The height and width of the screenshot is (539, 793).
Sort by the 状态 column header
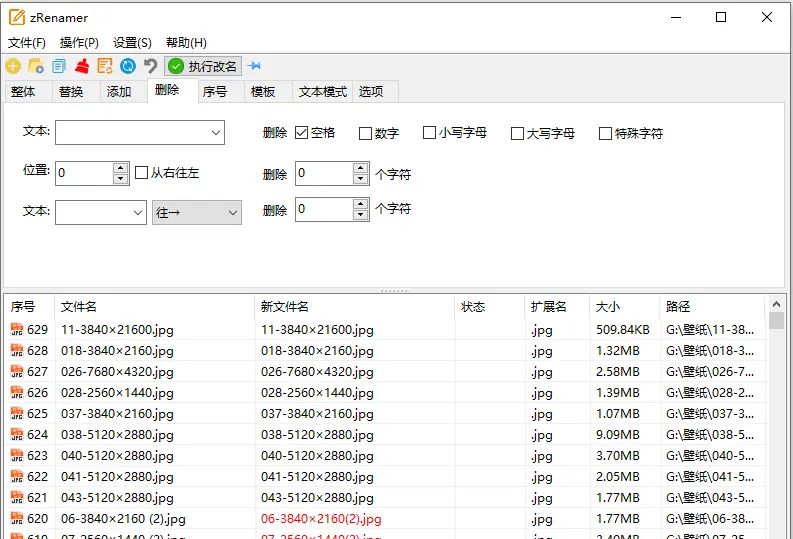click(489, 306)
